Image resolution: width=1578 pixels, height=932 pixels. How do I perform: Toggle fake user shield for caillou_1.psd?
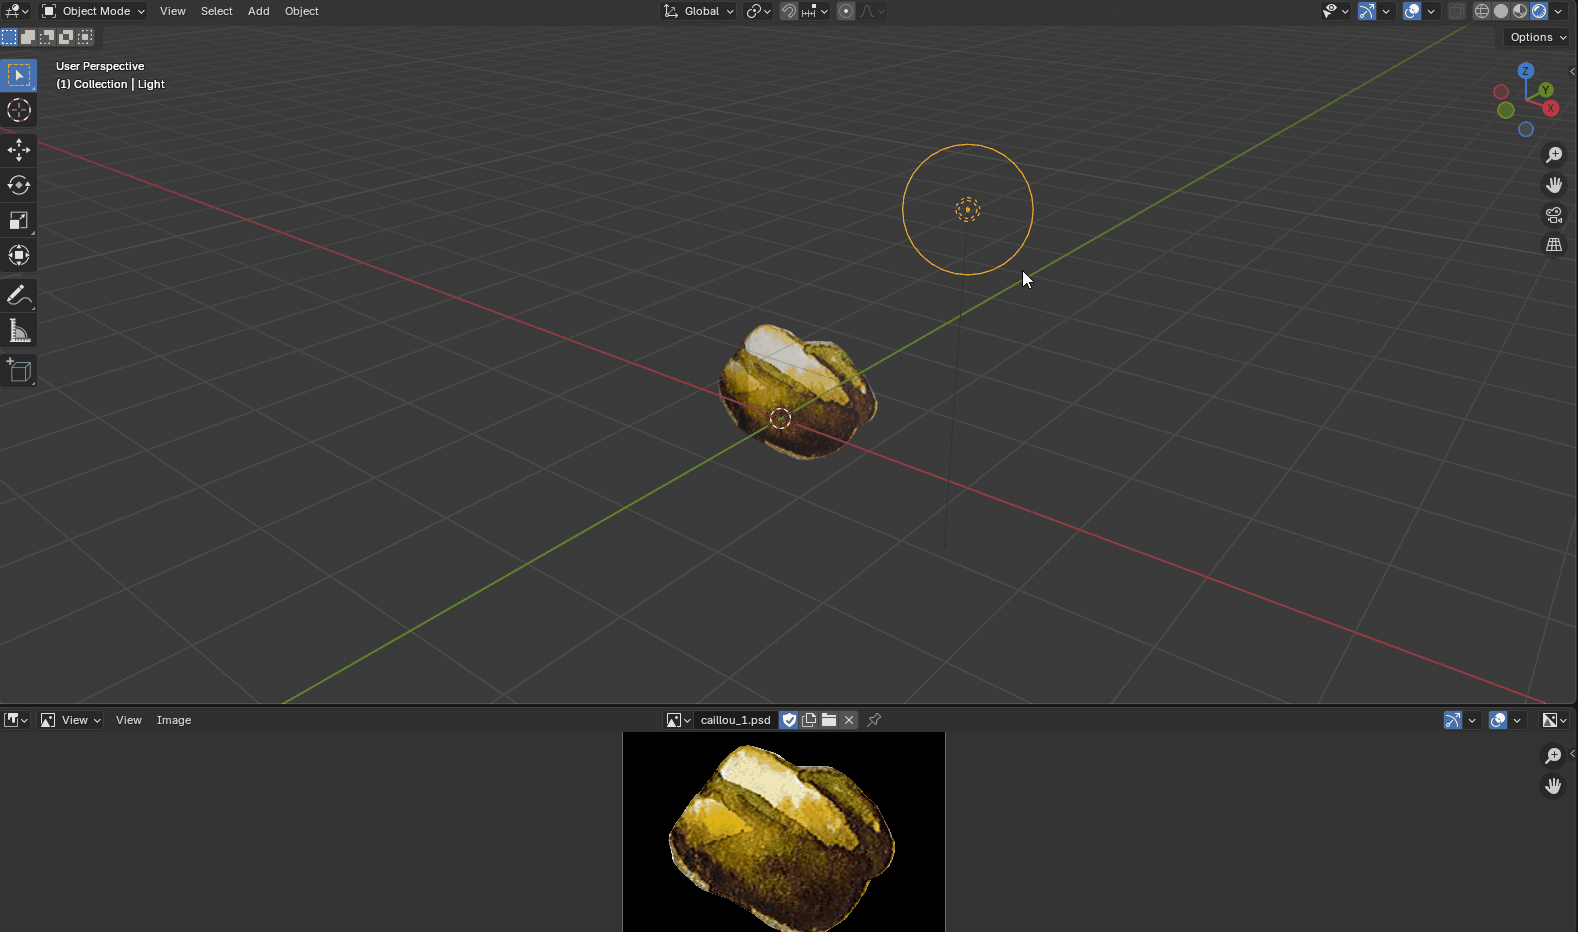(789, 720)
